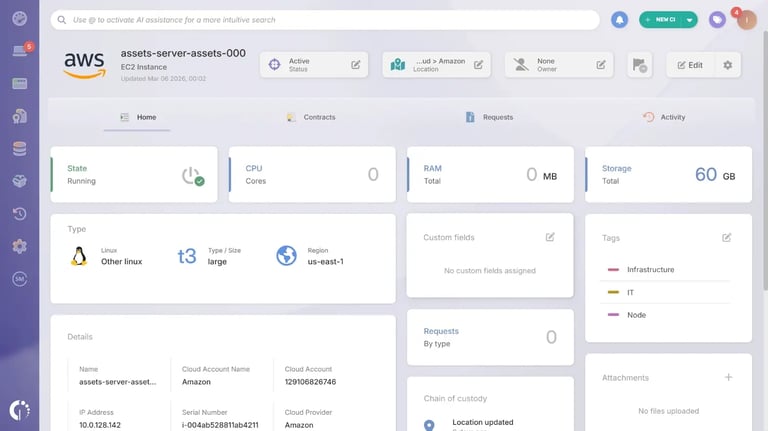The height and width of the screenshot is (431, 768).
Task: Click the page vertical scrollbar
Action: 765,159
